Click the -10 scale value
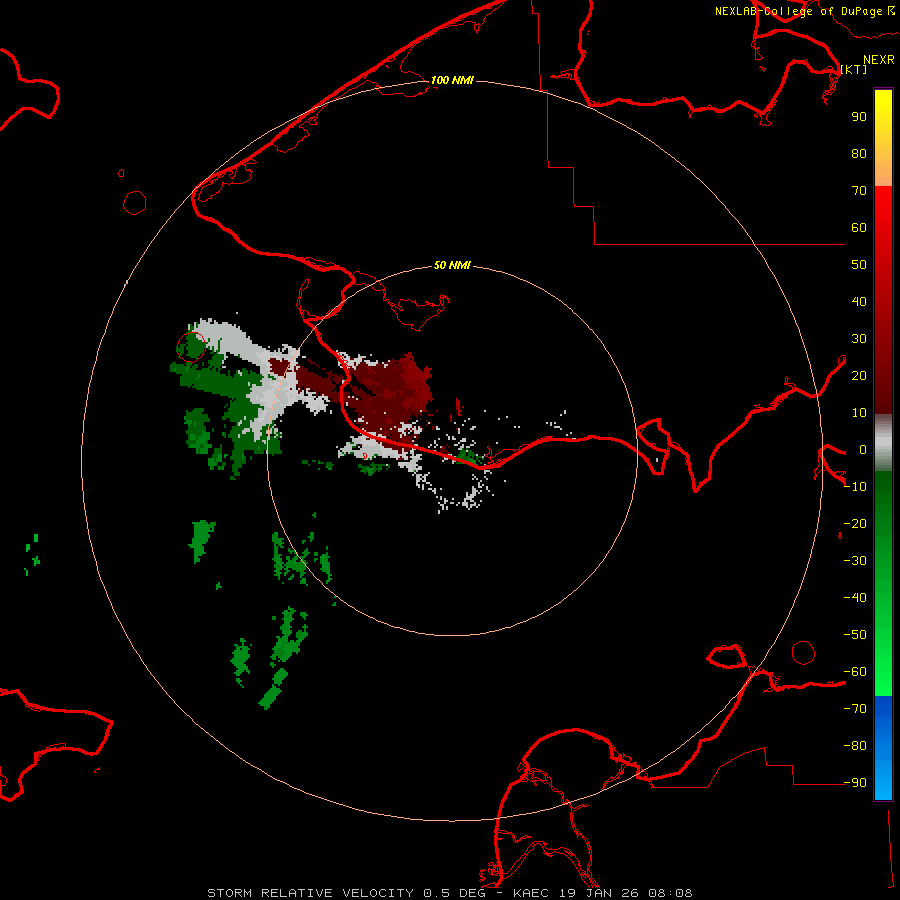 tap(855, 487)
